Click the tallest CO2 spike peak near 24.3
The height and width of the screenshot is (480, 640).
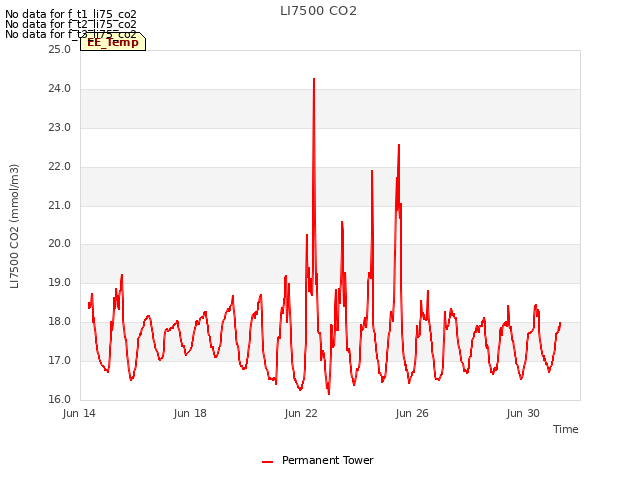coord(314,79)
